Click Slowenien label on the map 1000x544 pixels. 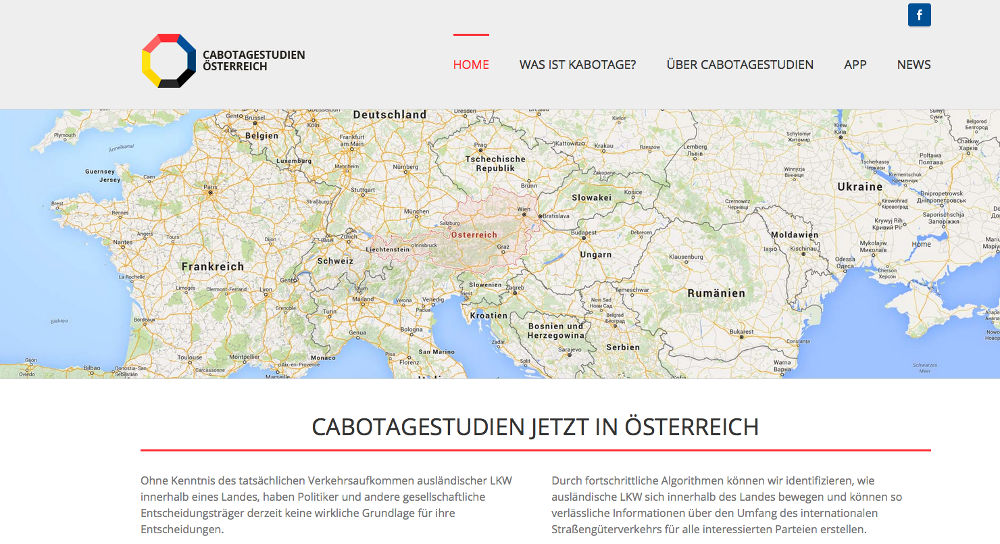click(485, 285)
